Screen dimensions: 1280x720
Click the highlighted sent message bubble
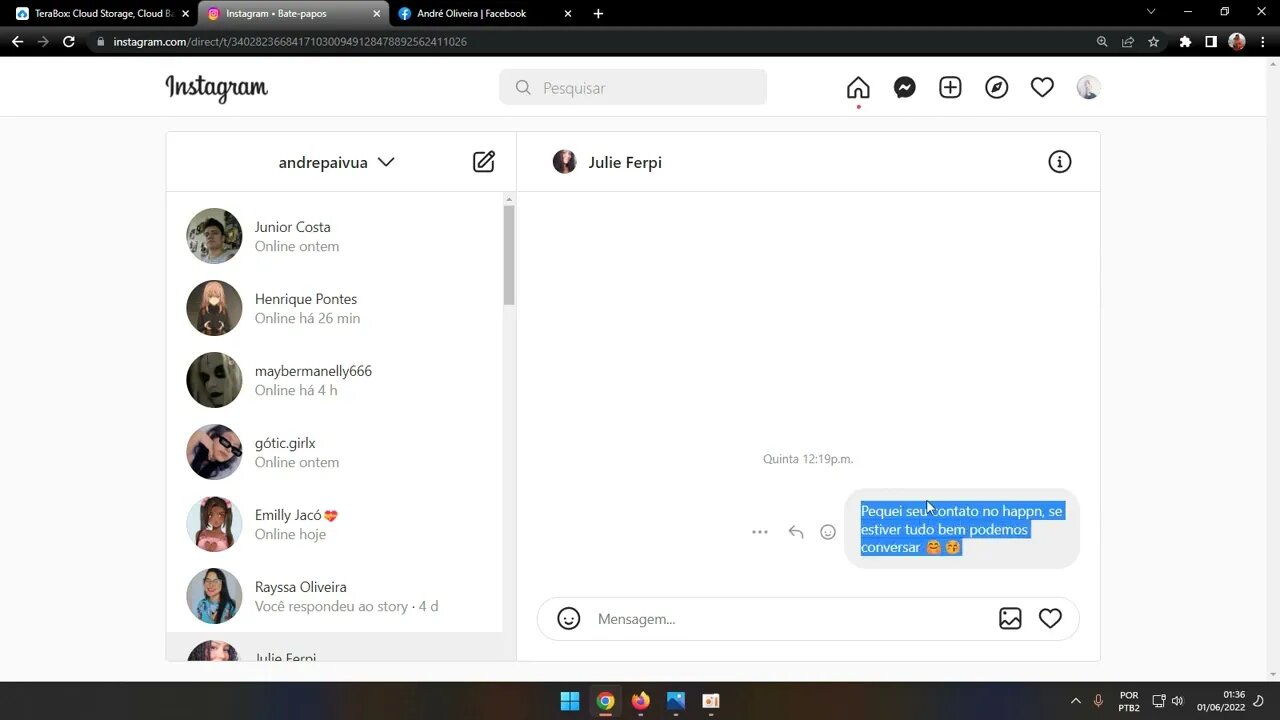962,529
